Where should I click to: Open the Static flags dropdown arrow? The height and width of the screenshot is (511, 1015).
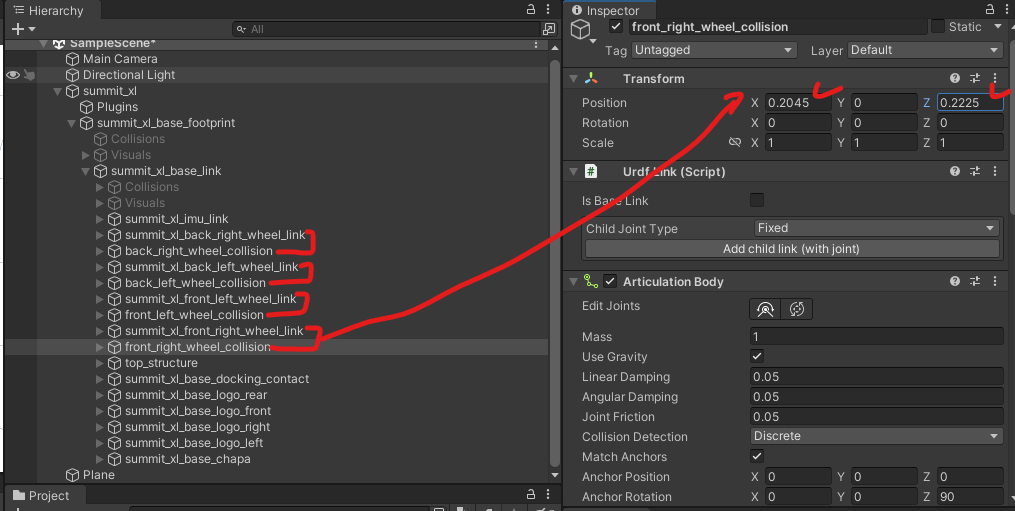coord(998,27)
